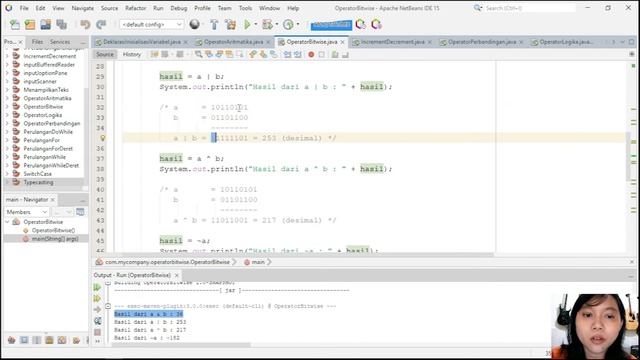
Task: Switch editor to Source view
Action: [105, 54]
